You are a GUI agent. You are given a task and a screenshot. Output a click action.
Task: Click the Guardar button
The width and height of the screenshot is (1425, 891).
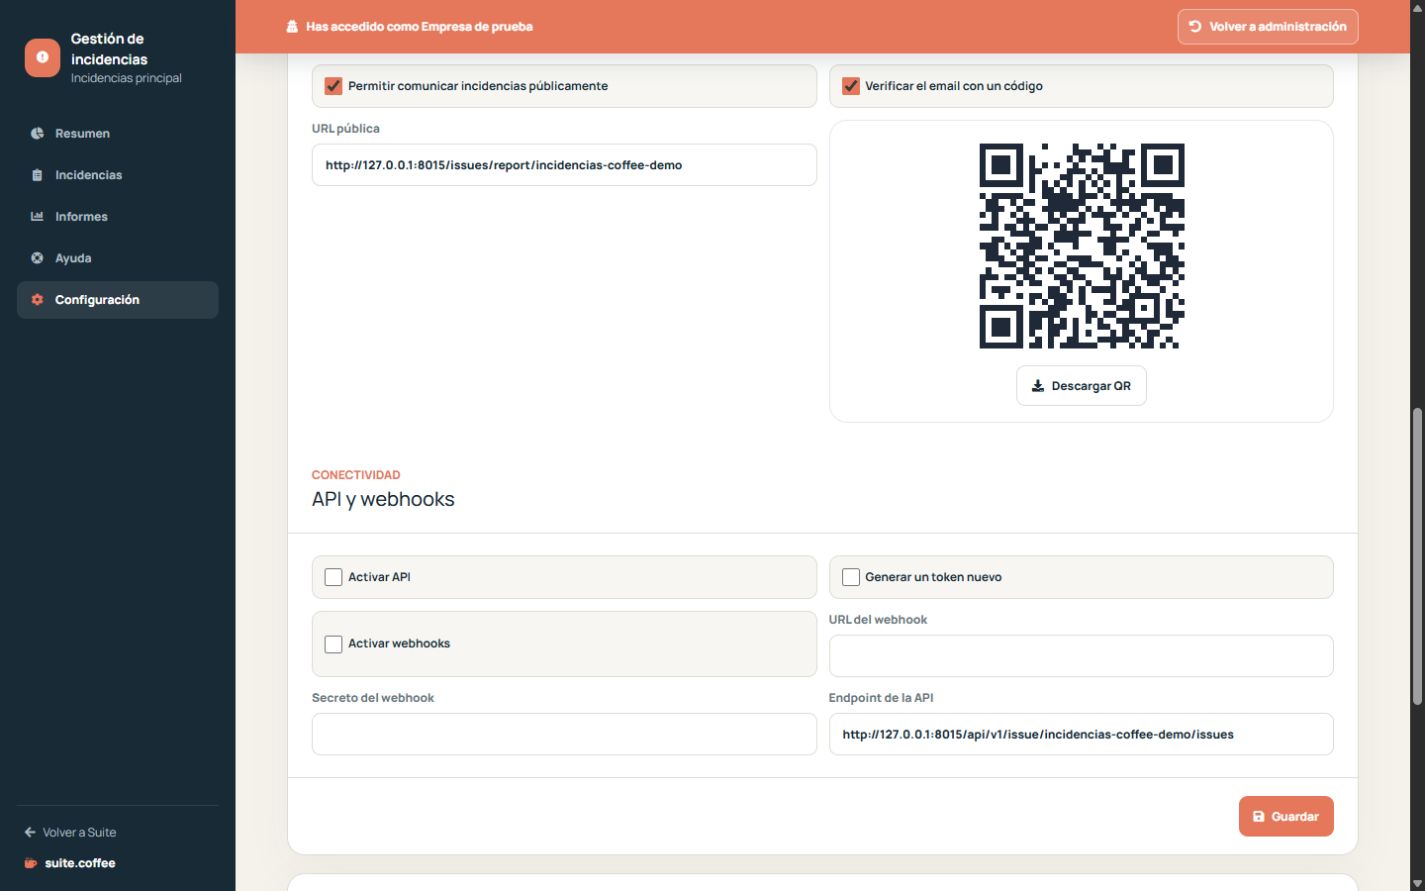click(x=1286, y=816)
